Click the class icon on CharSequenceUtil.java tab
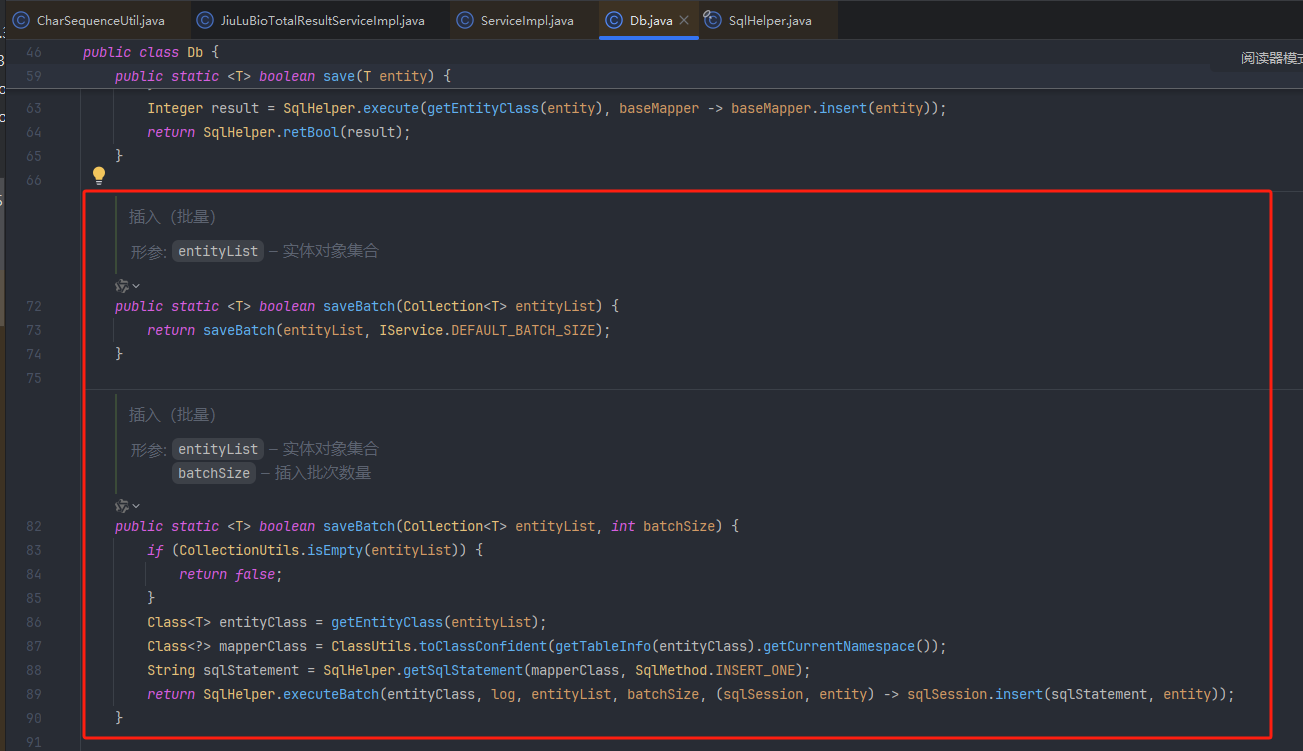 [x=20, y=20]
